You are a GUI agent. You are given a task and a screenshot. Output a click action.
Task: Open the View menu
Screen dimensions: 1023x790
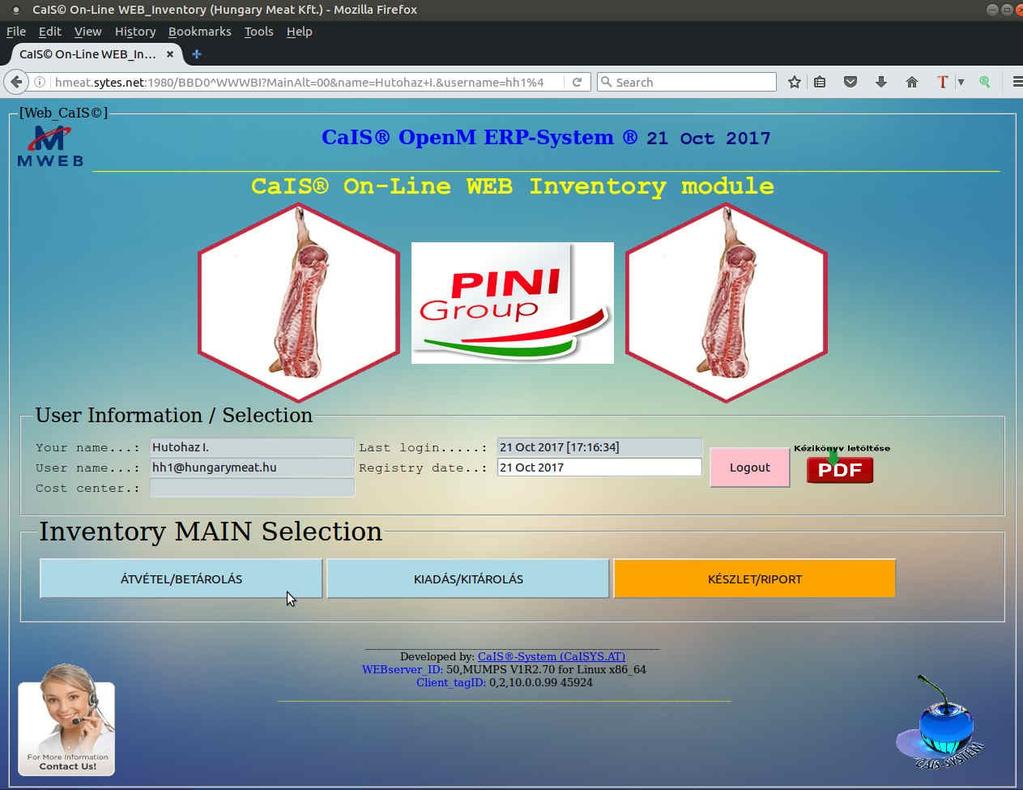coord(87,31)
